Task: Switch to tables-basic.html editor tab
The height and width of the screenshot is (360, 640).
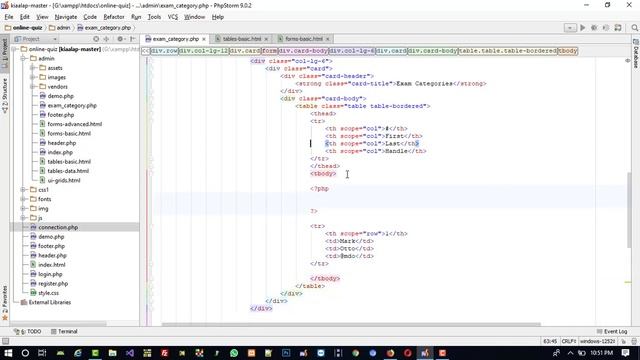Action: click(x=242, y=39)
